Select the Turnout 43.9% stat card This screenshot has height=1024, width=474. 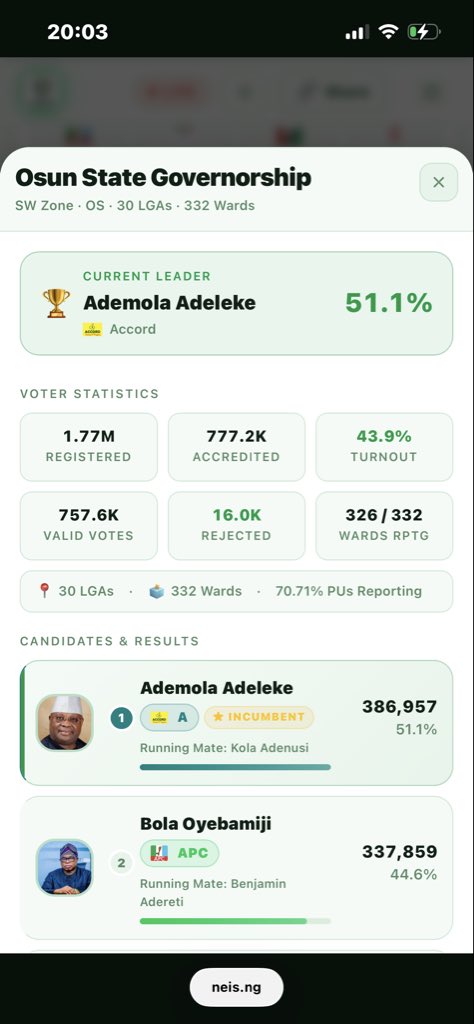pos(384,447)
